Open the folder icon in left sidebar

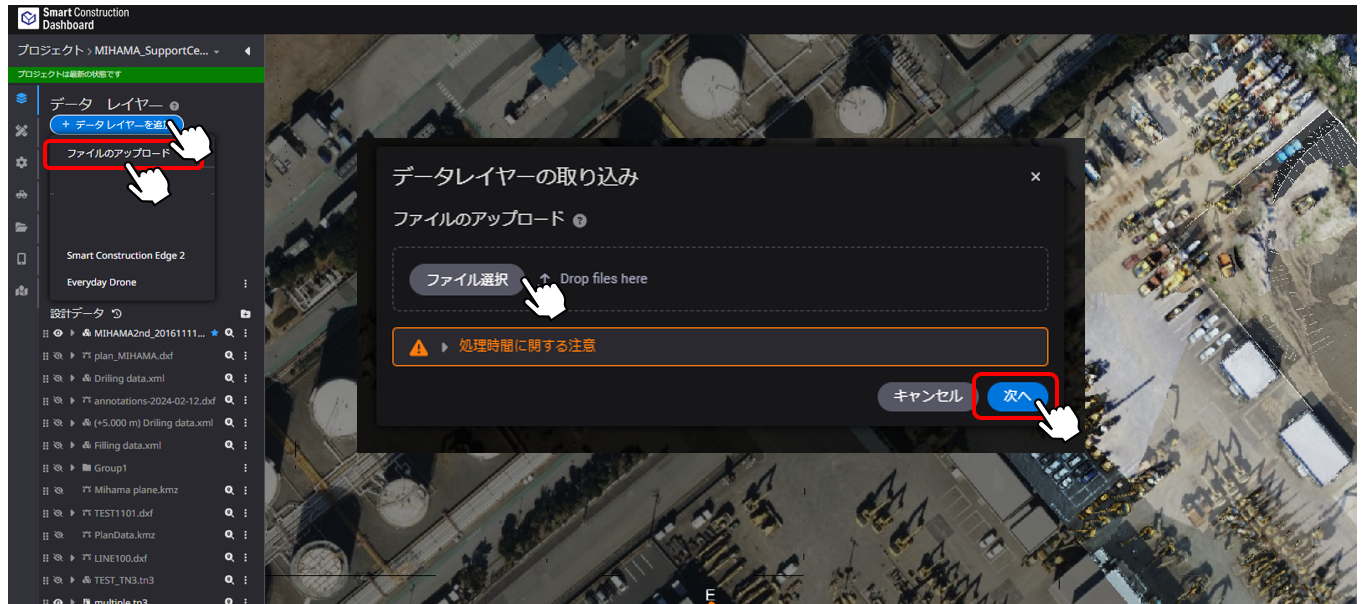pyautogui.click(x=21, y=227)
